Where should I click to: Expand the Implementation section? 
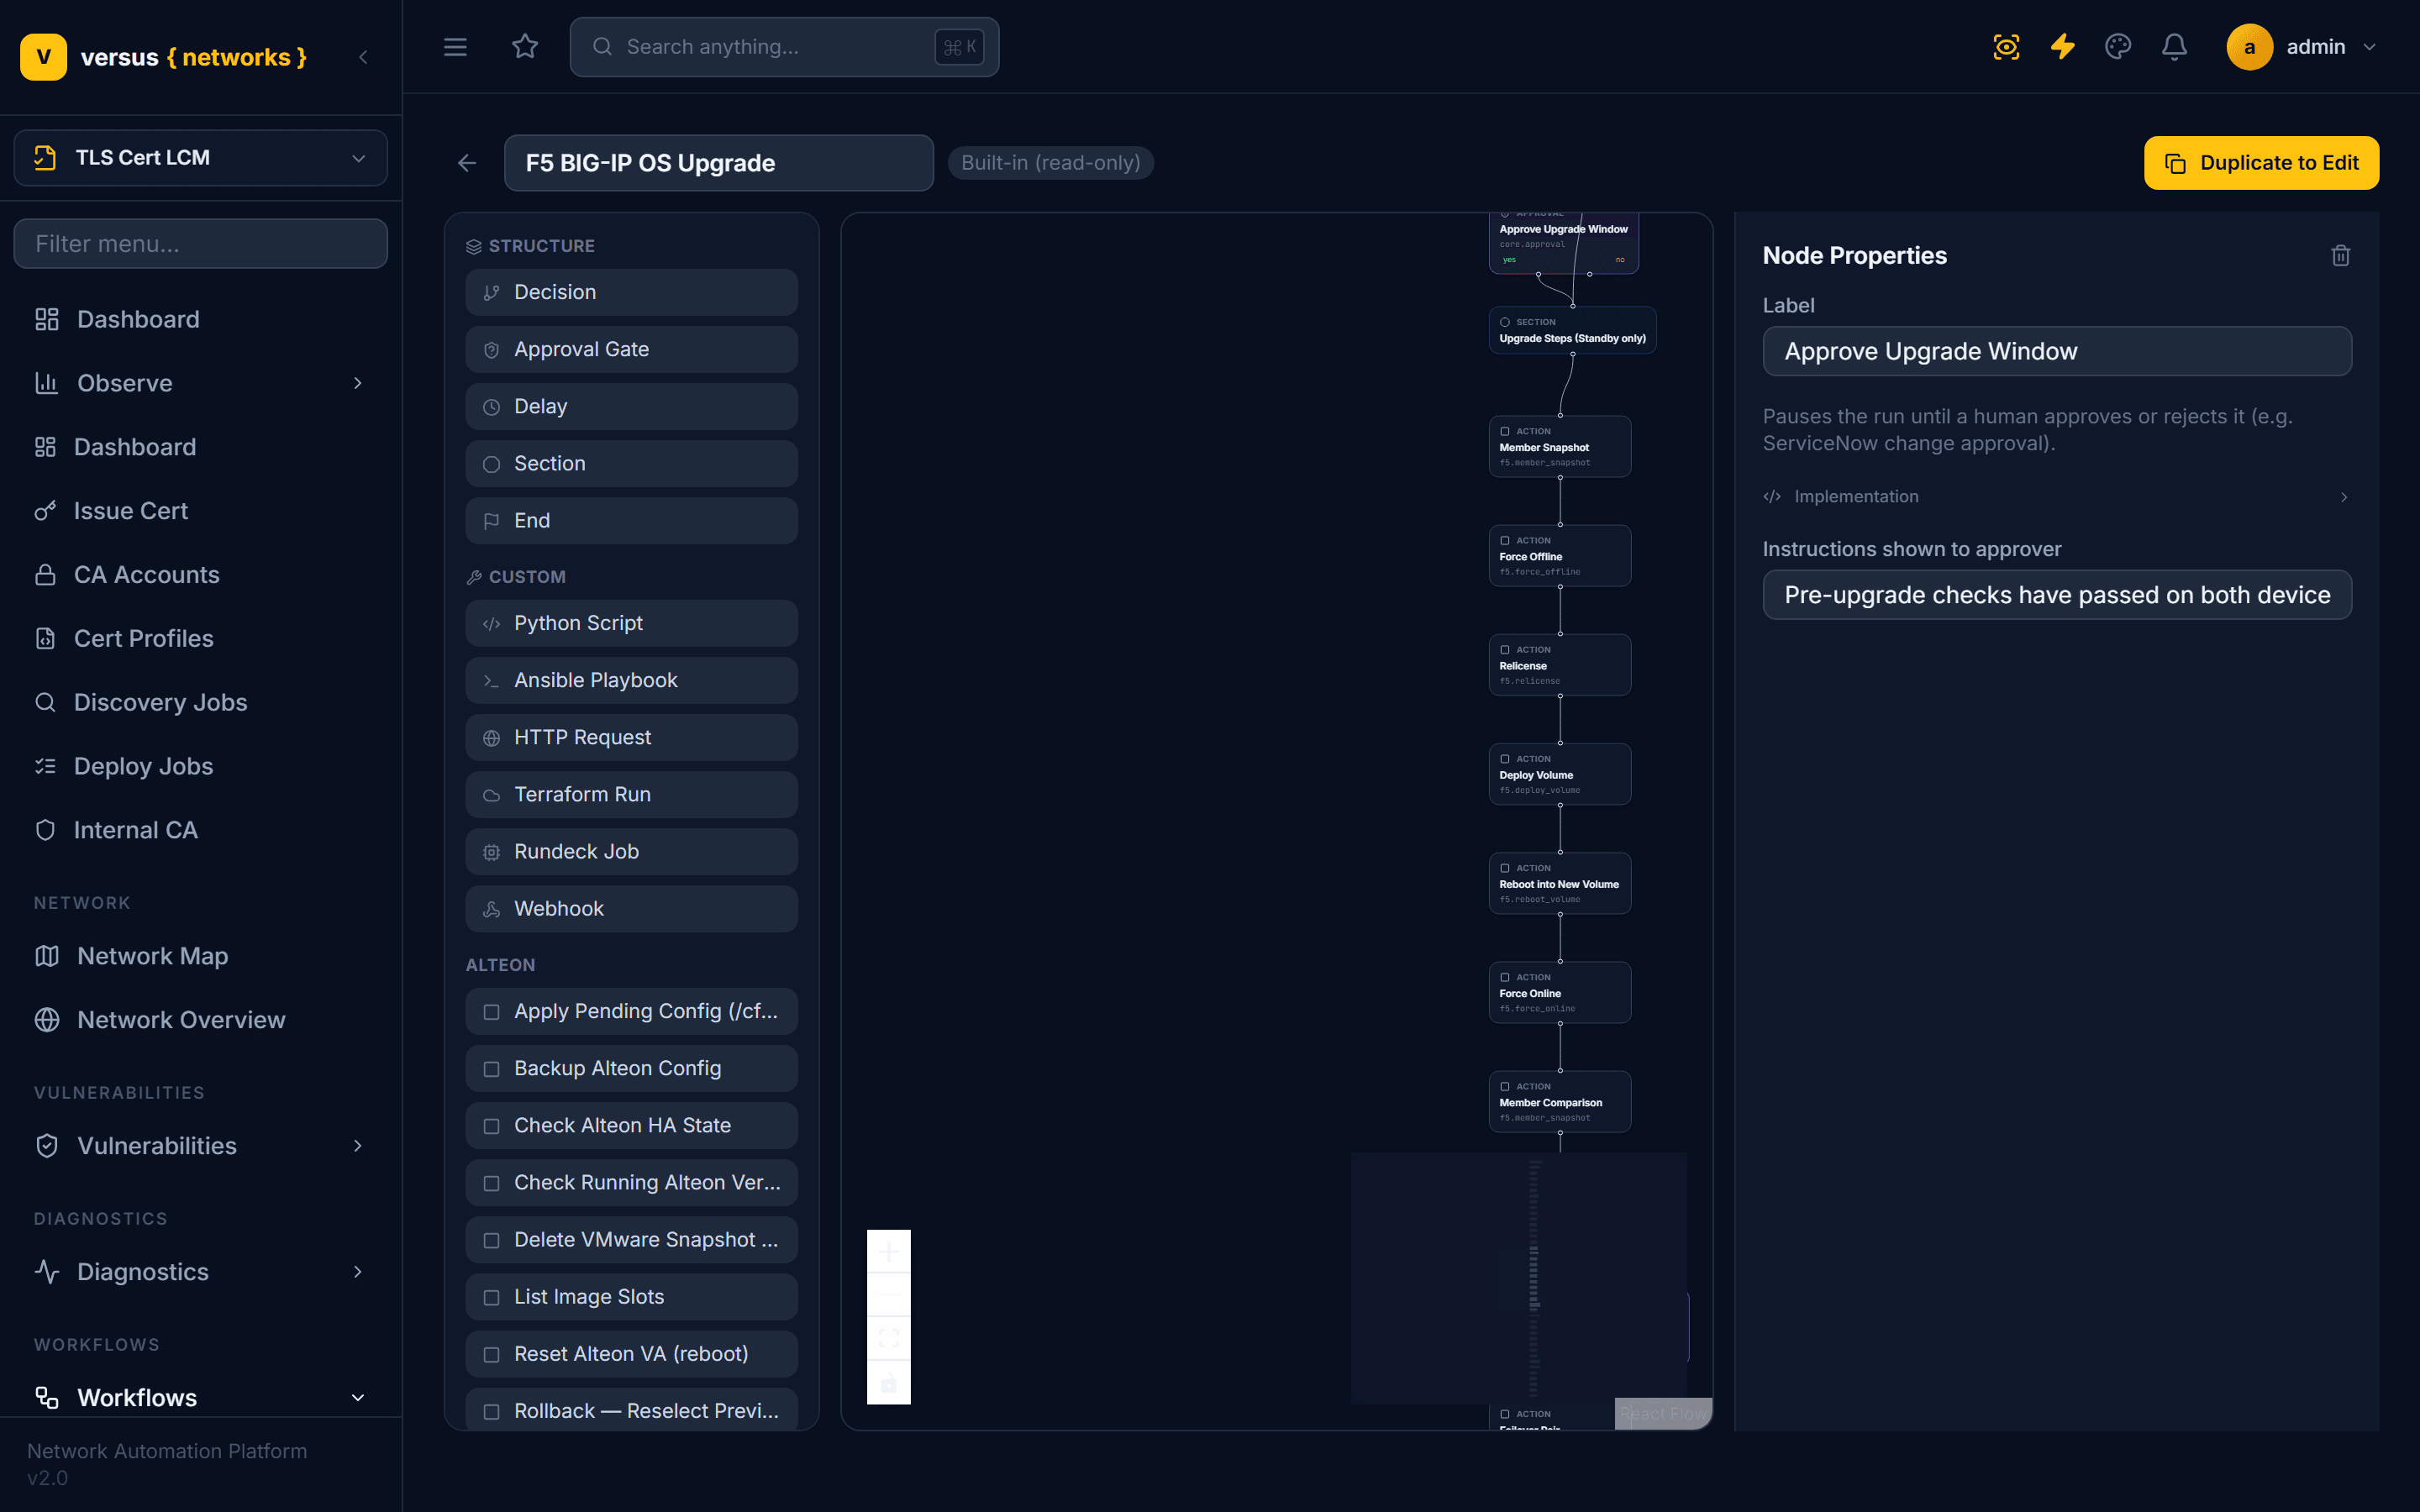tap(2056, 496)
